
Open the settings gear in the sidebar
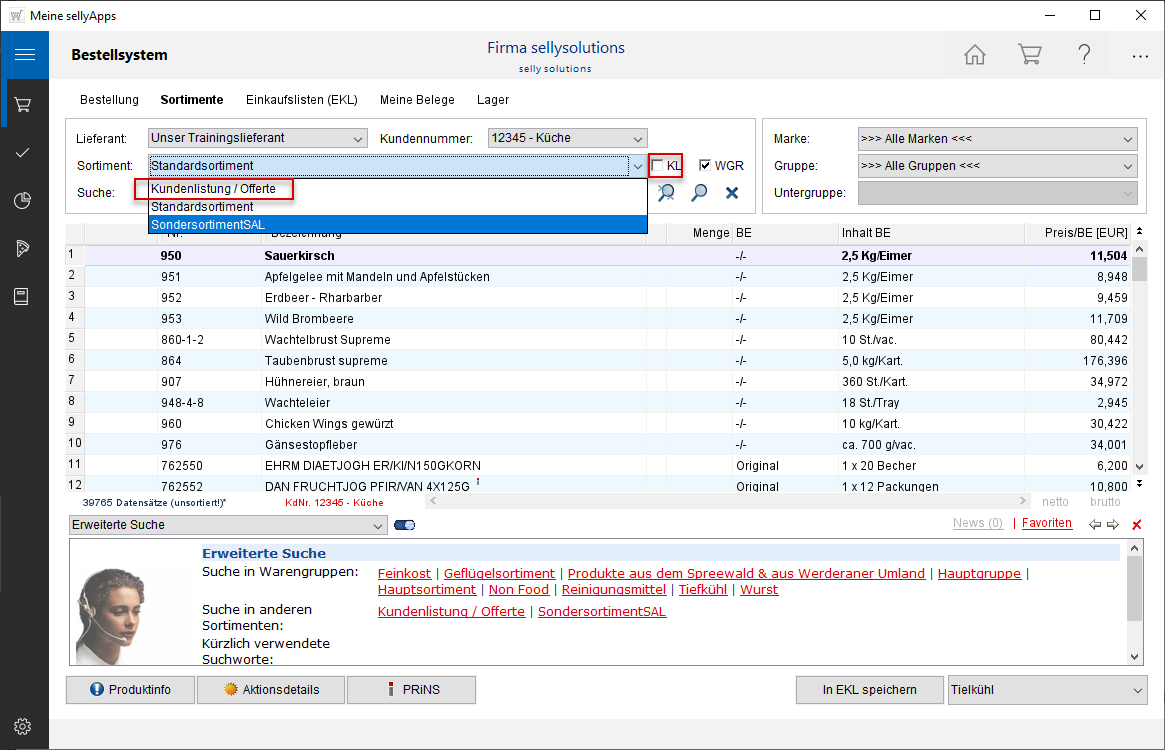point(23,726)
